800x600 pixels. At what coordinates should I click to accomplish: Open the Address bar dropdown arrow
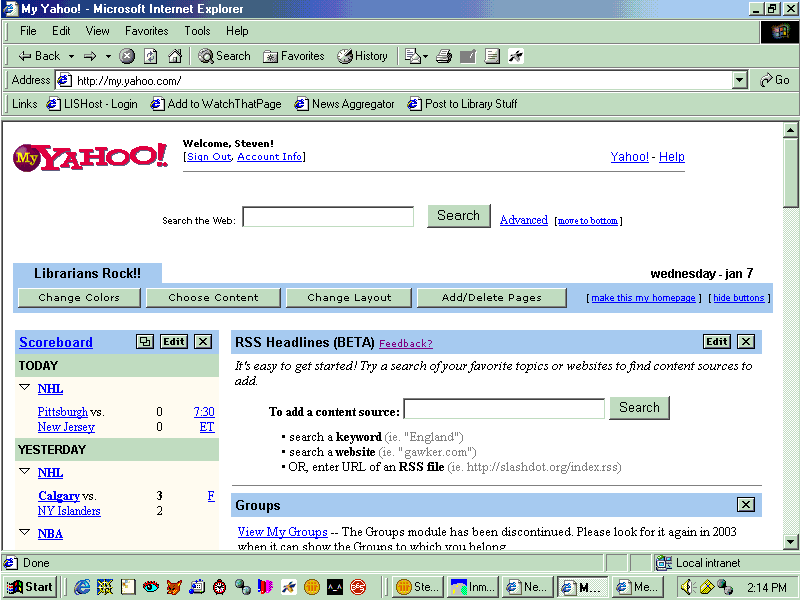pos(740,80)
